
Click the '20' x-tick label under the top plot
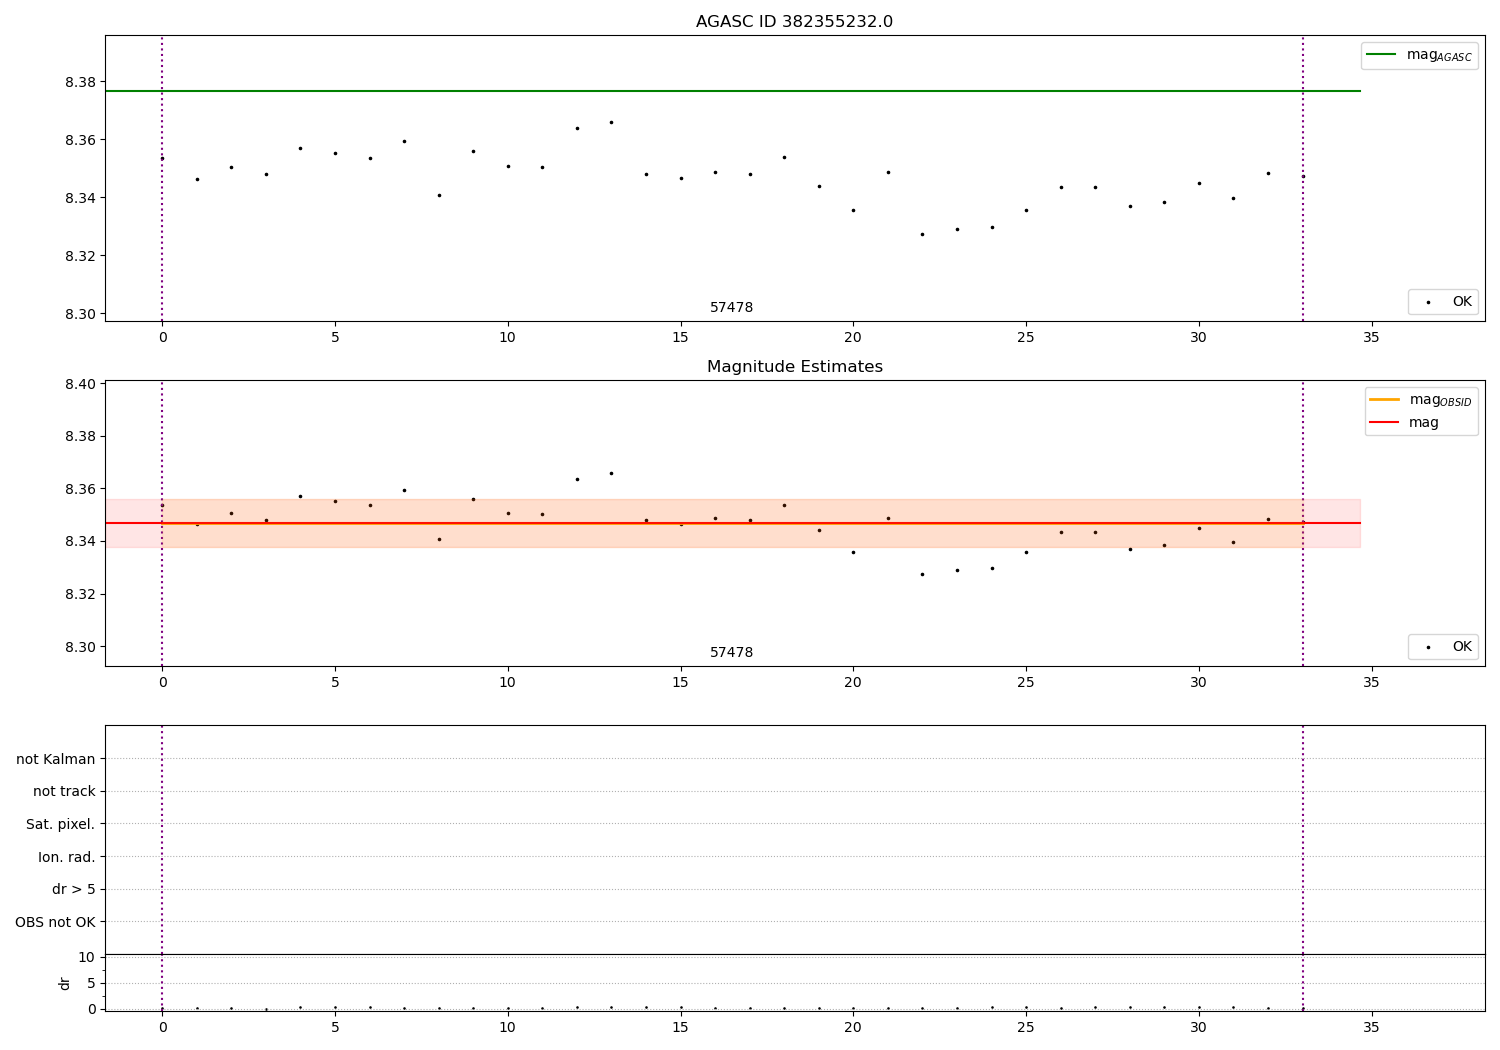click(x=853, y=337)
